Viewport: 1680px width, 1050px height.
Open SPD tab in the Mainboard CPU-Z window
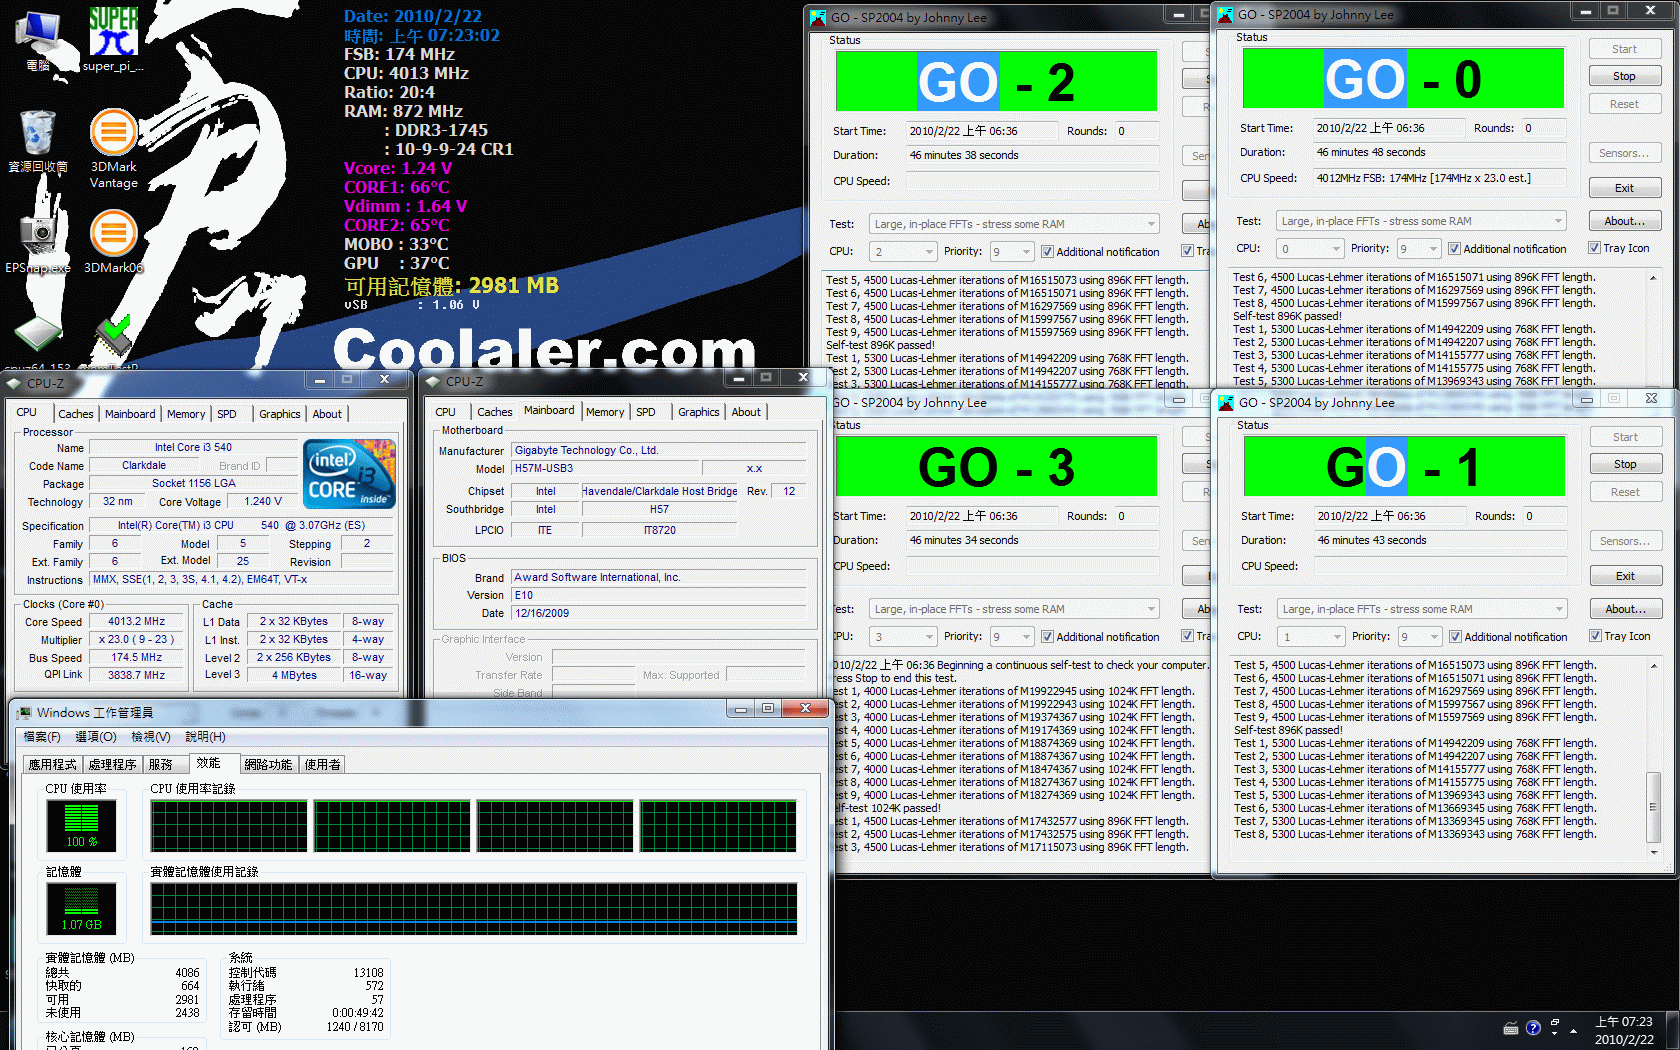point(646,412)
